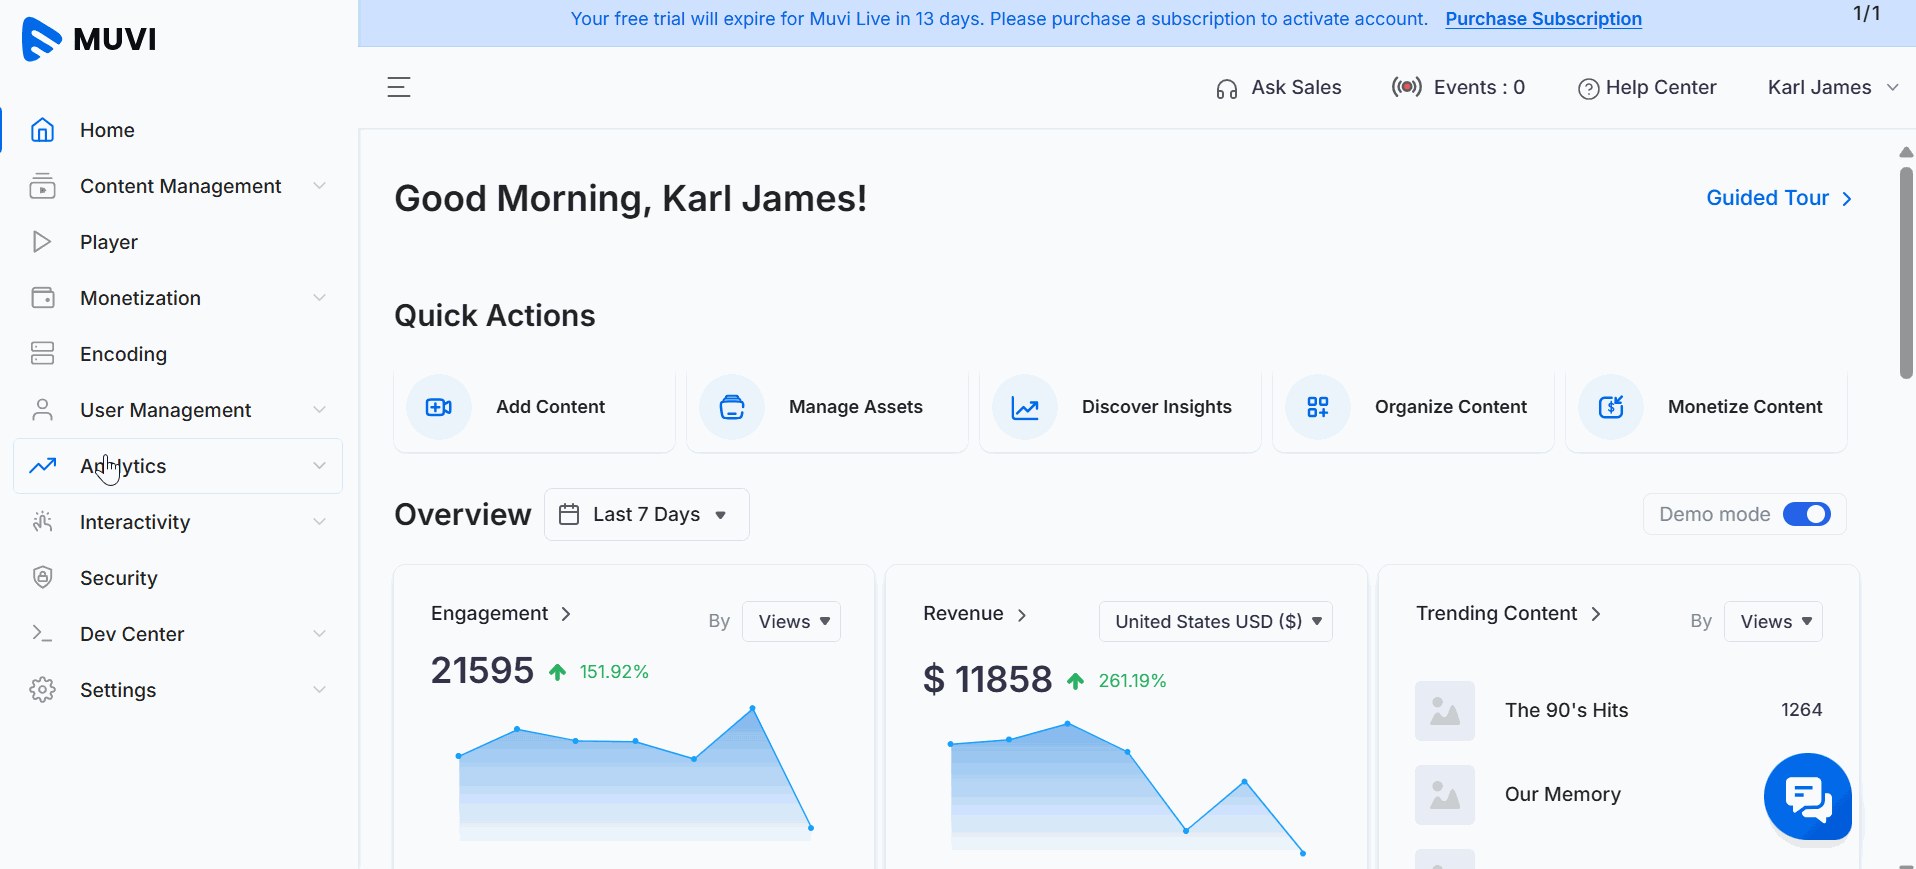The height and width of the screenshot is (869, 1916).
Task: Open Karl James account menu
Action: (x=1833, y=87)
